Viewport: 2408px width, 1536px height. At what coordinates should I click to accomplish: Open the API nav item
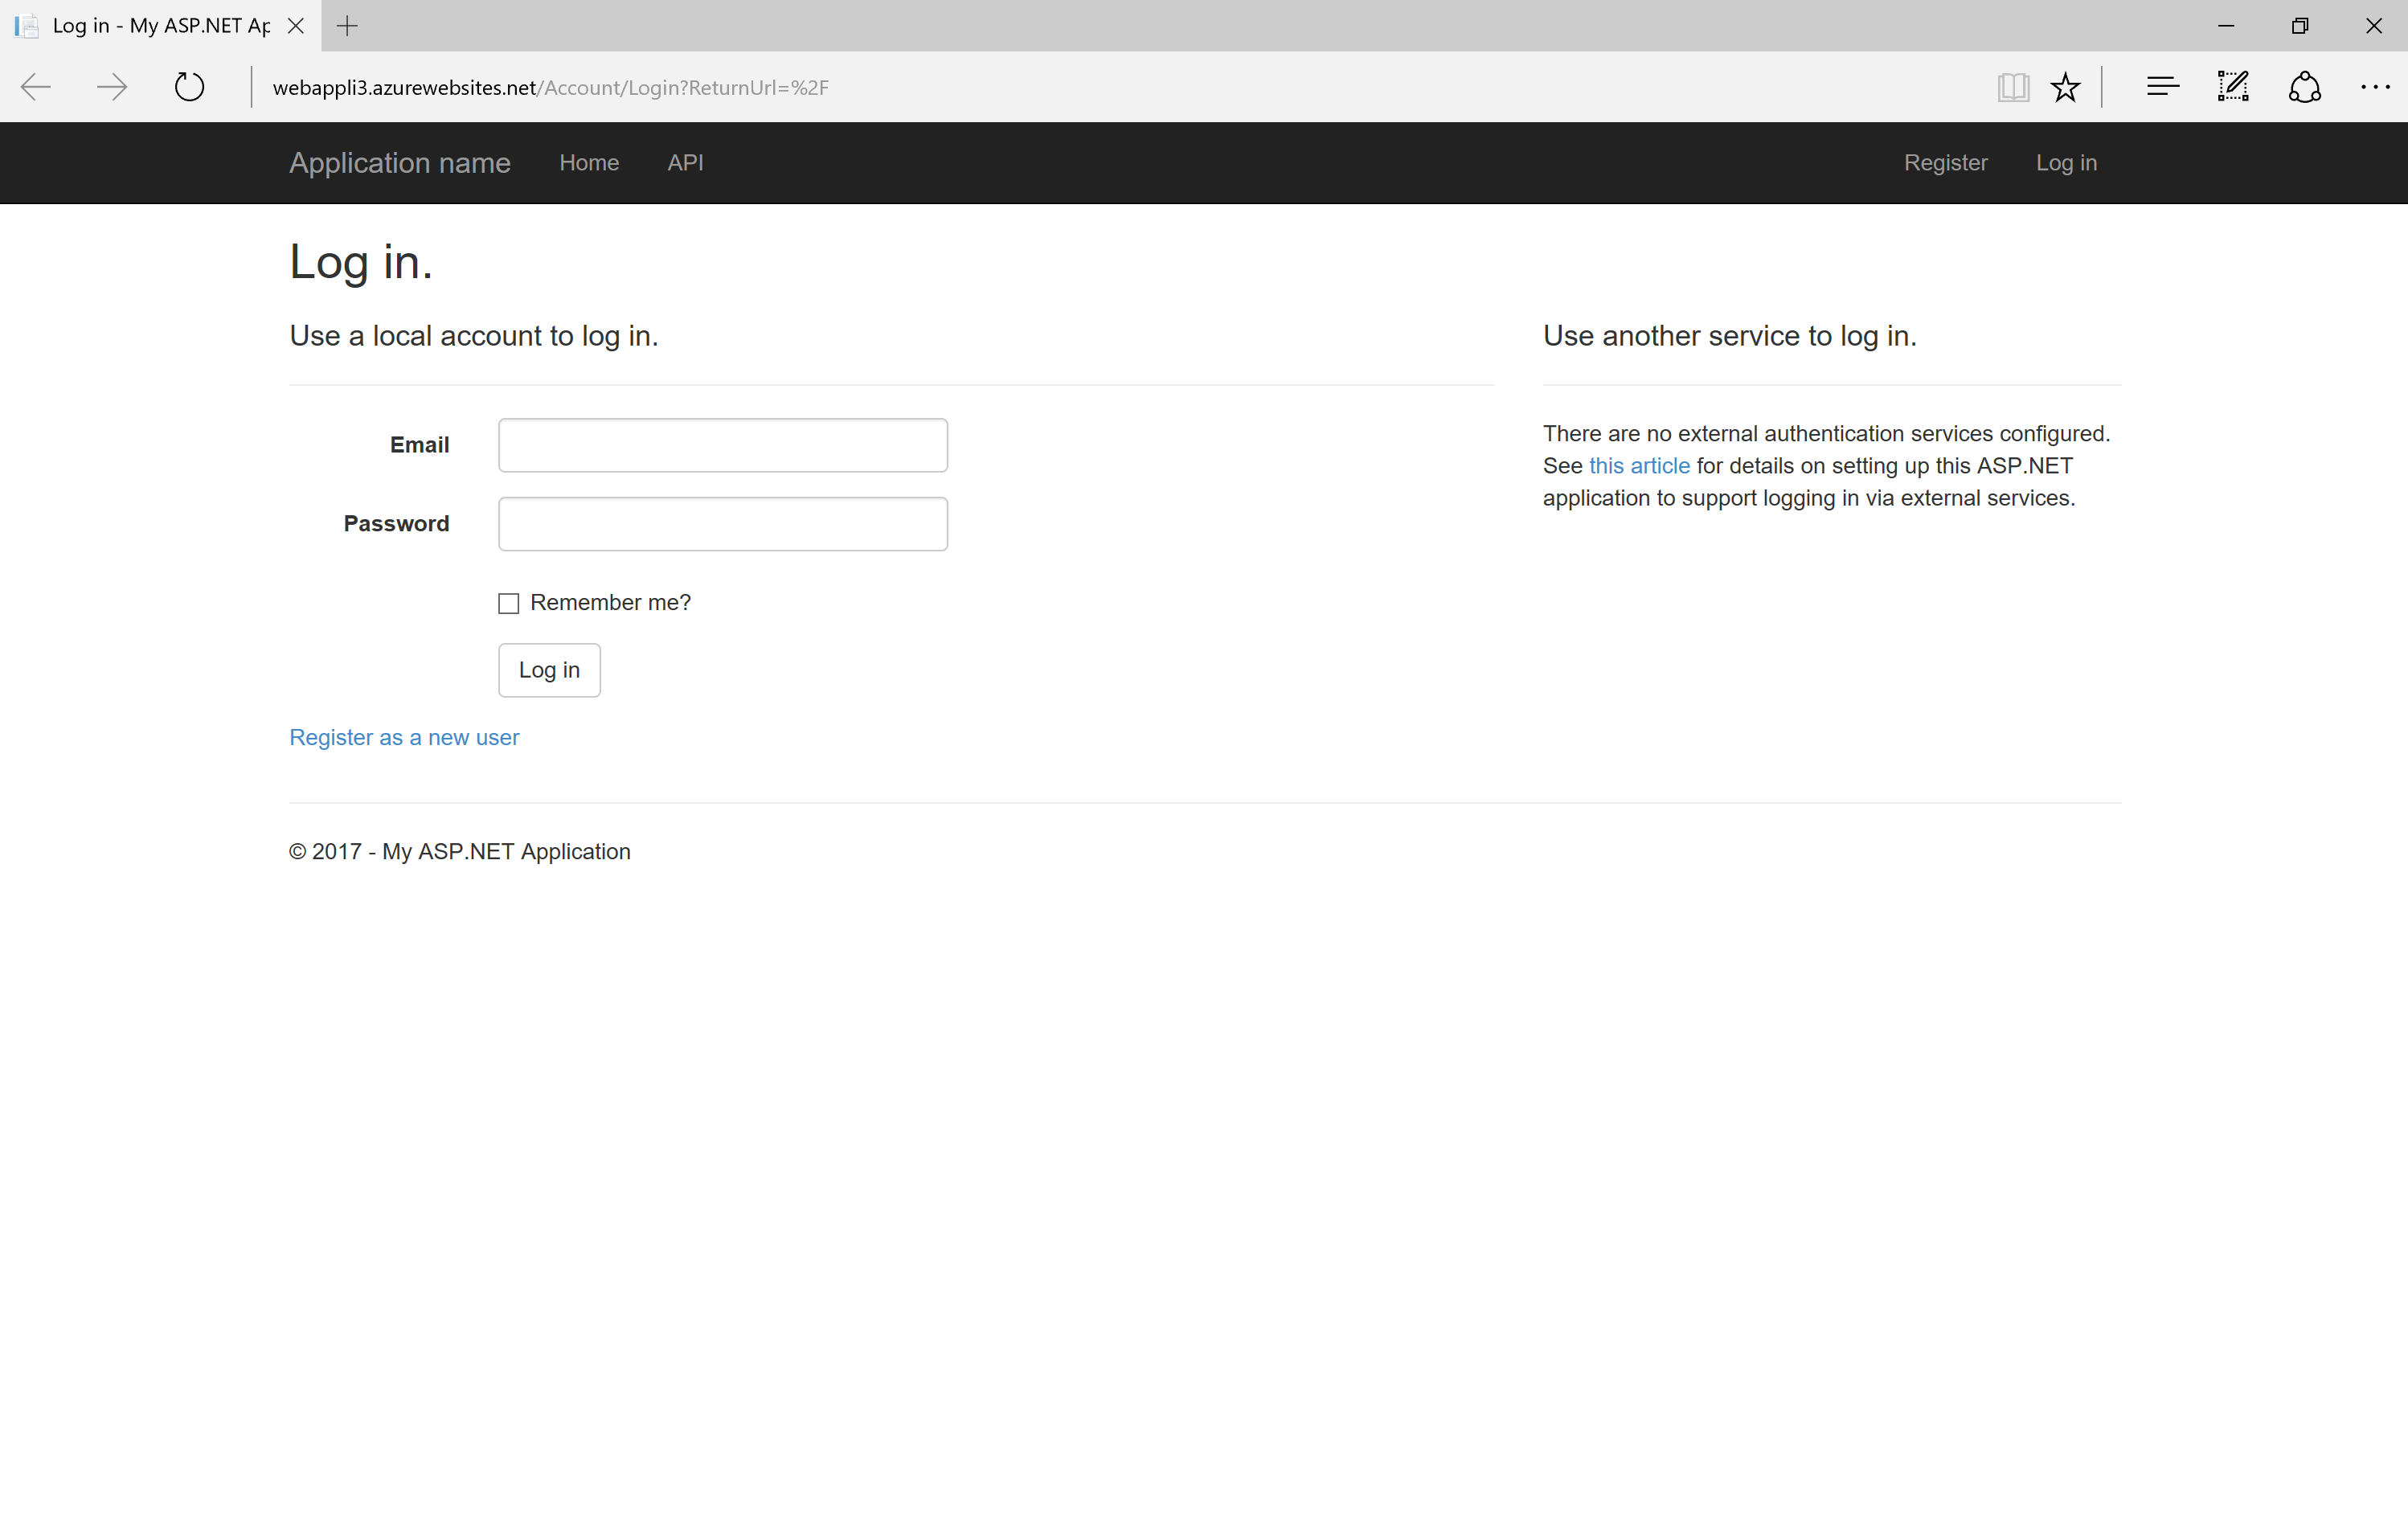pyautogui.click(x=685, y=162)
